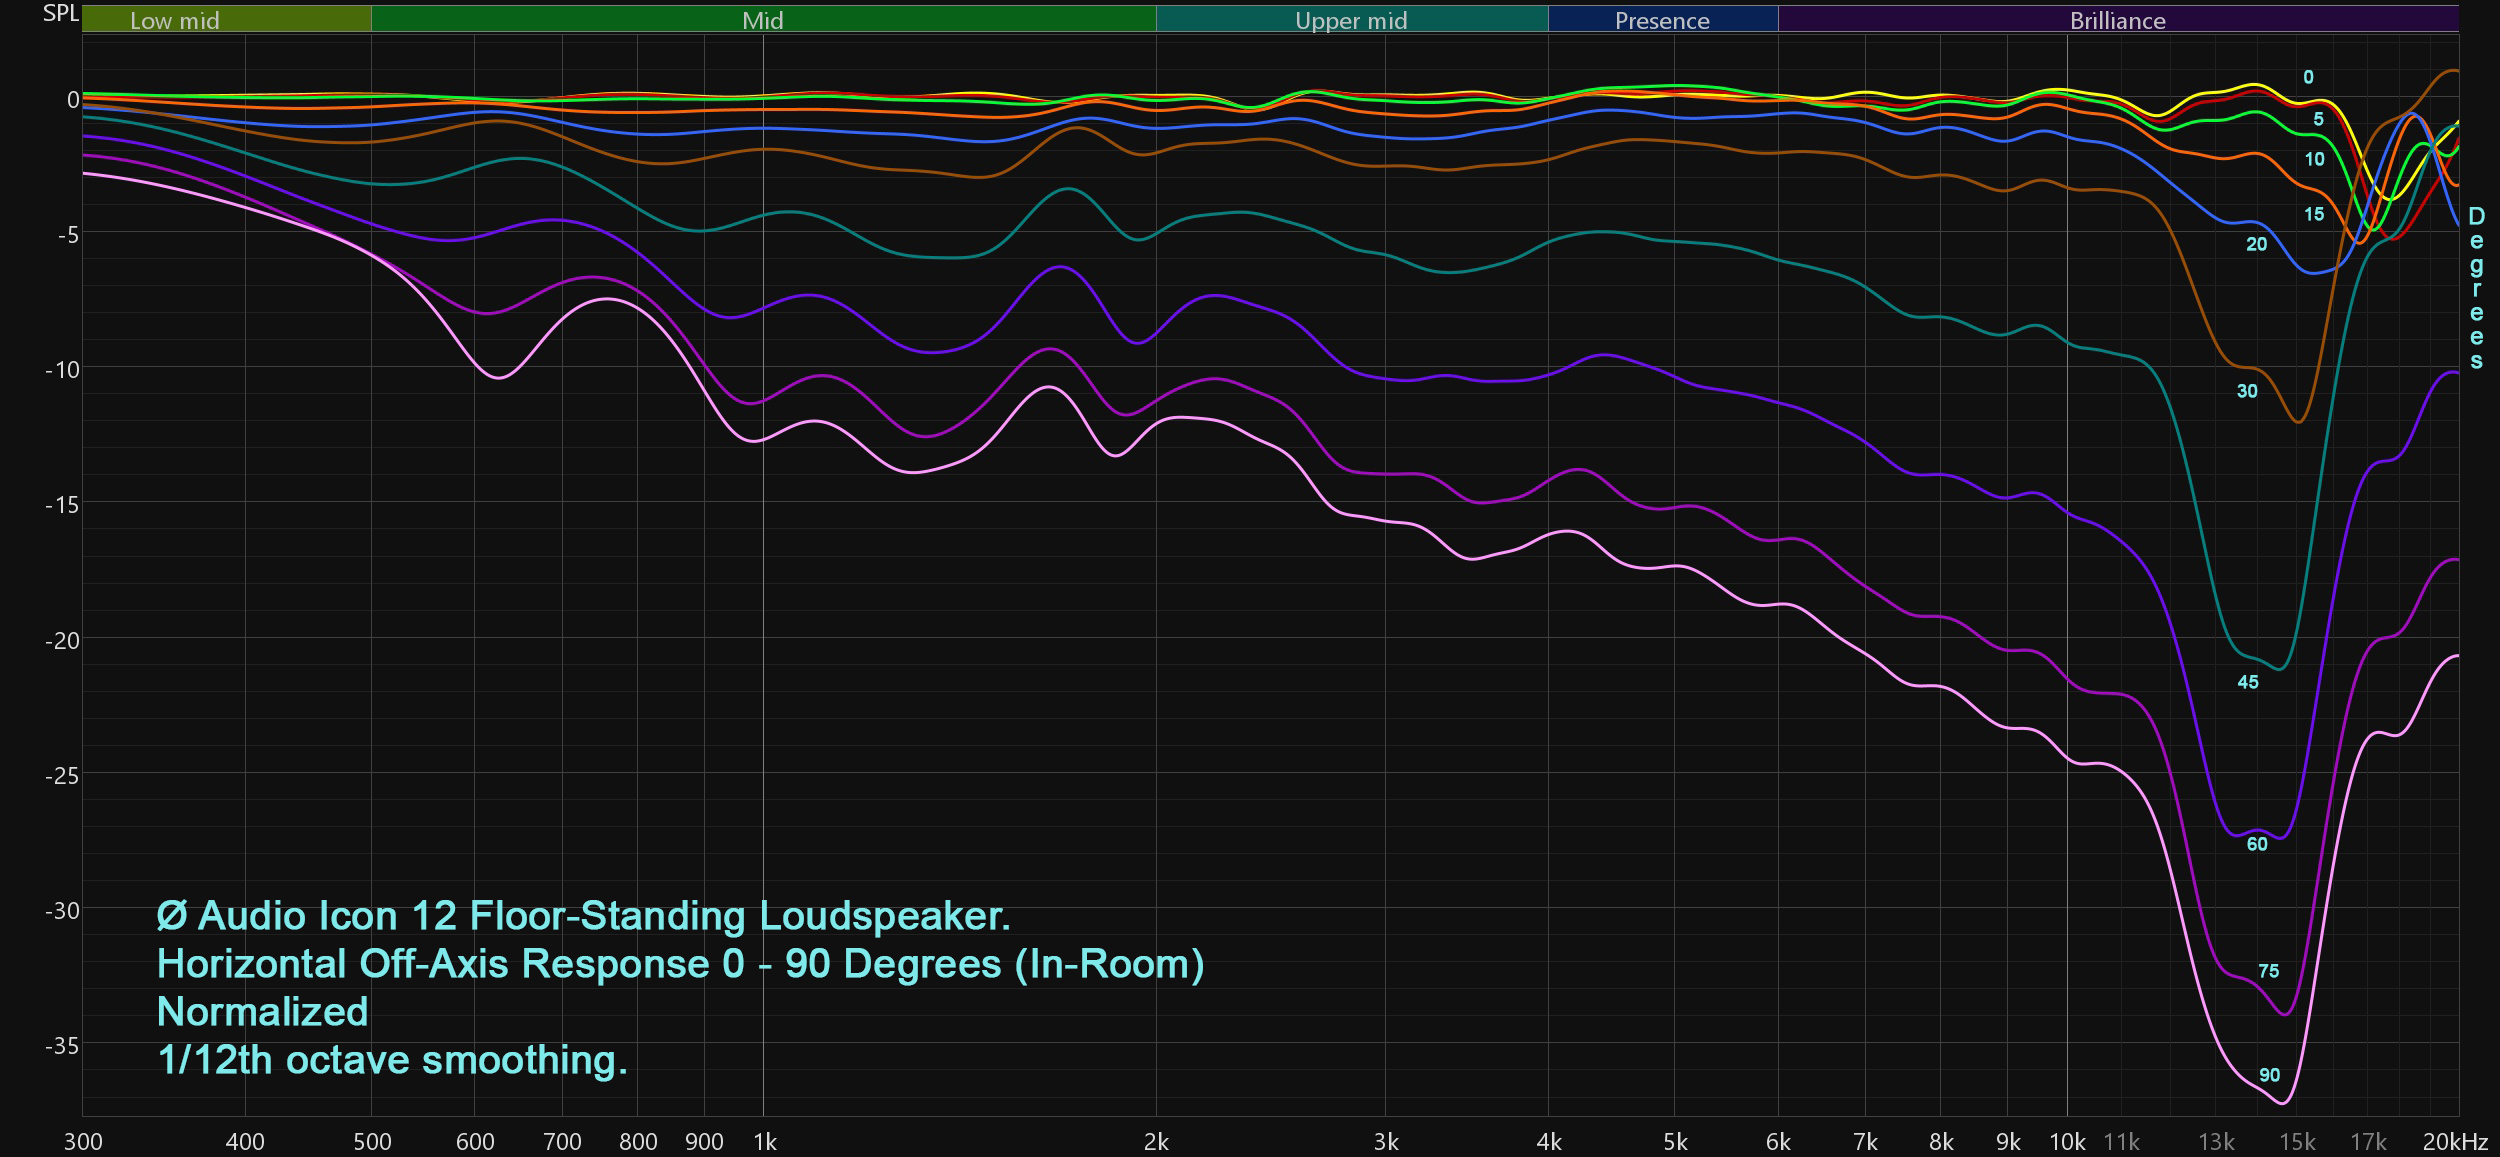Click the 45 degree curve label
Screen dimensions: 2500x1157
point(2247,682)
